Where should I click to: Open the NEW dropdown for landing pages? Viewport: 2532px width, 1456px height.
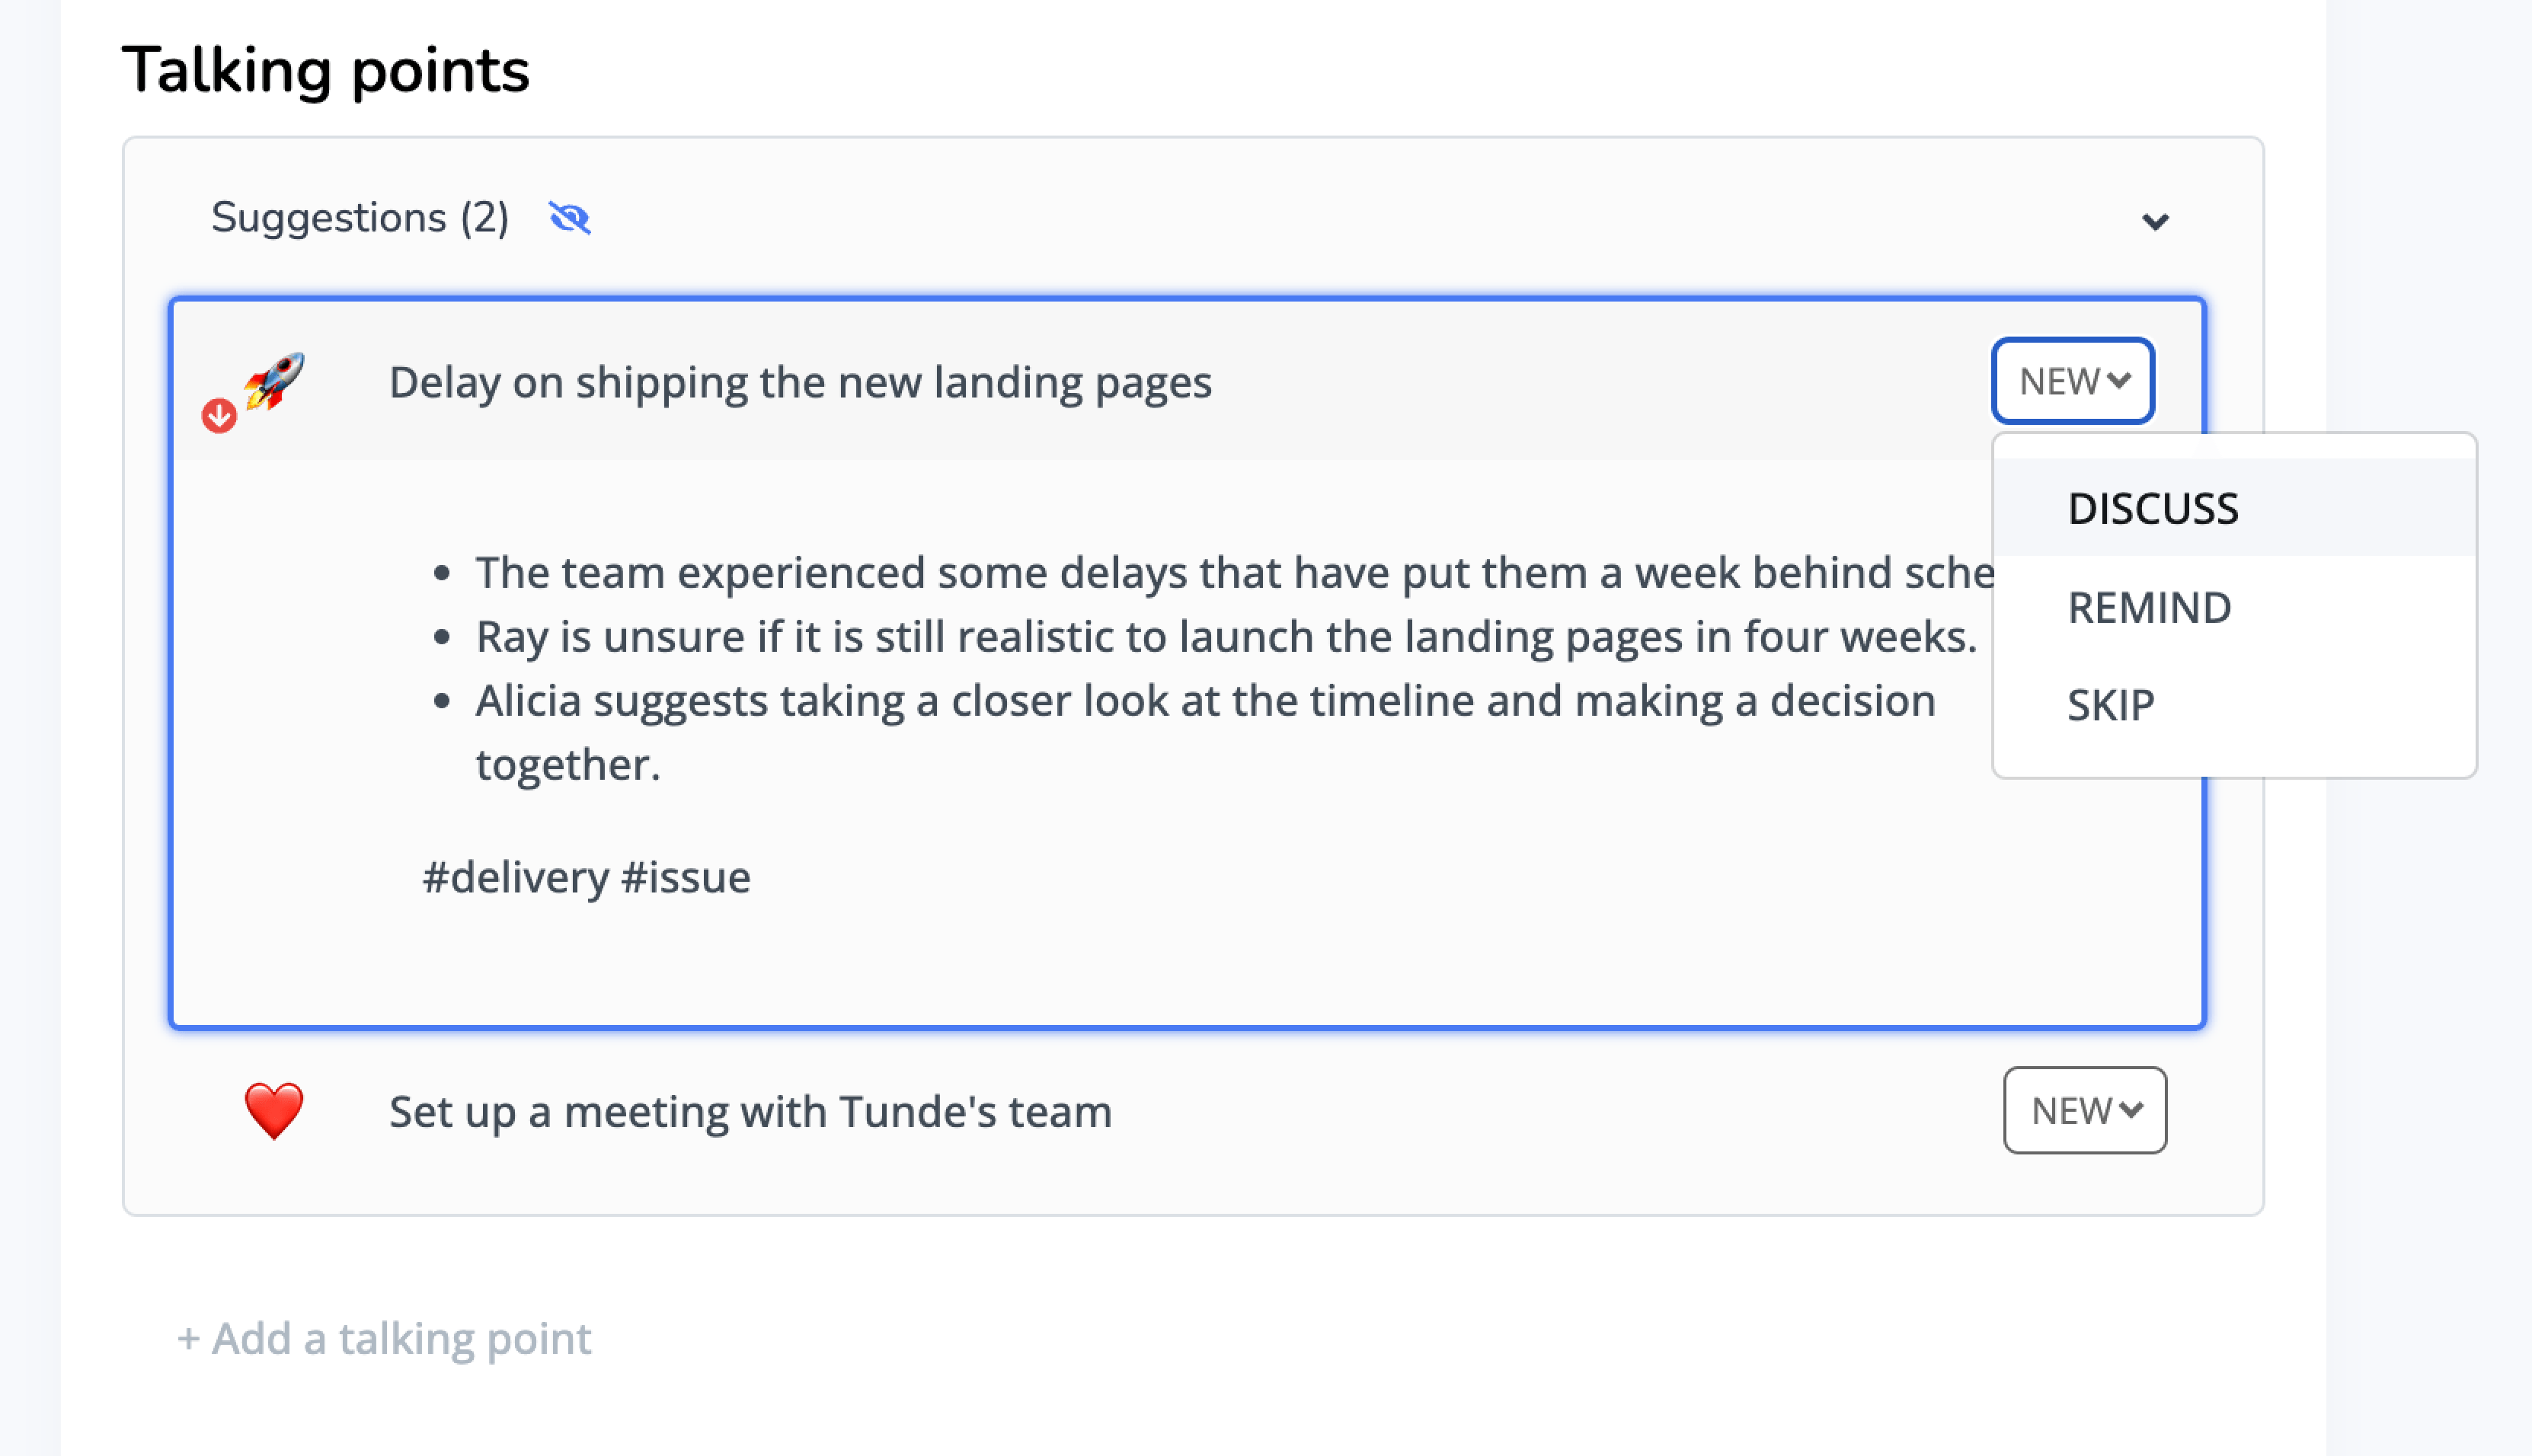click(2073, 381)
